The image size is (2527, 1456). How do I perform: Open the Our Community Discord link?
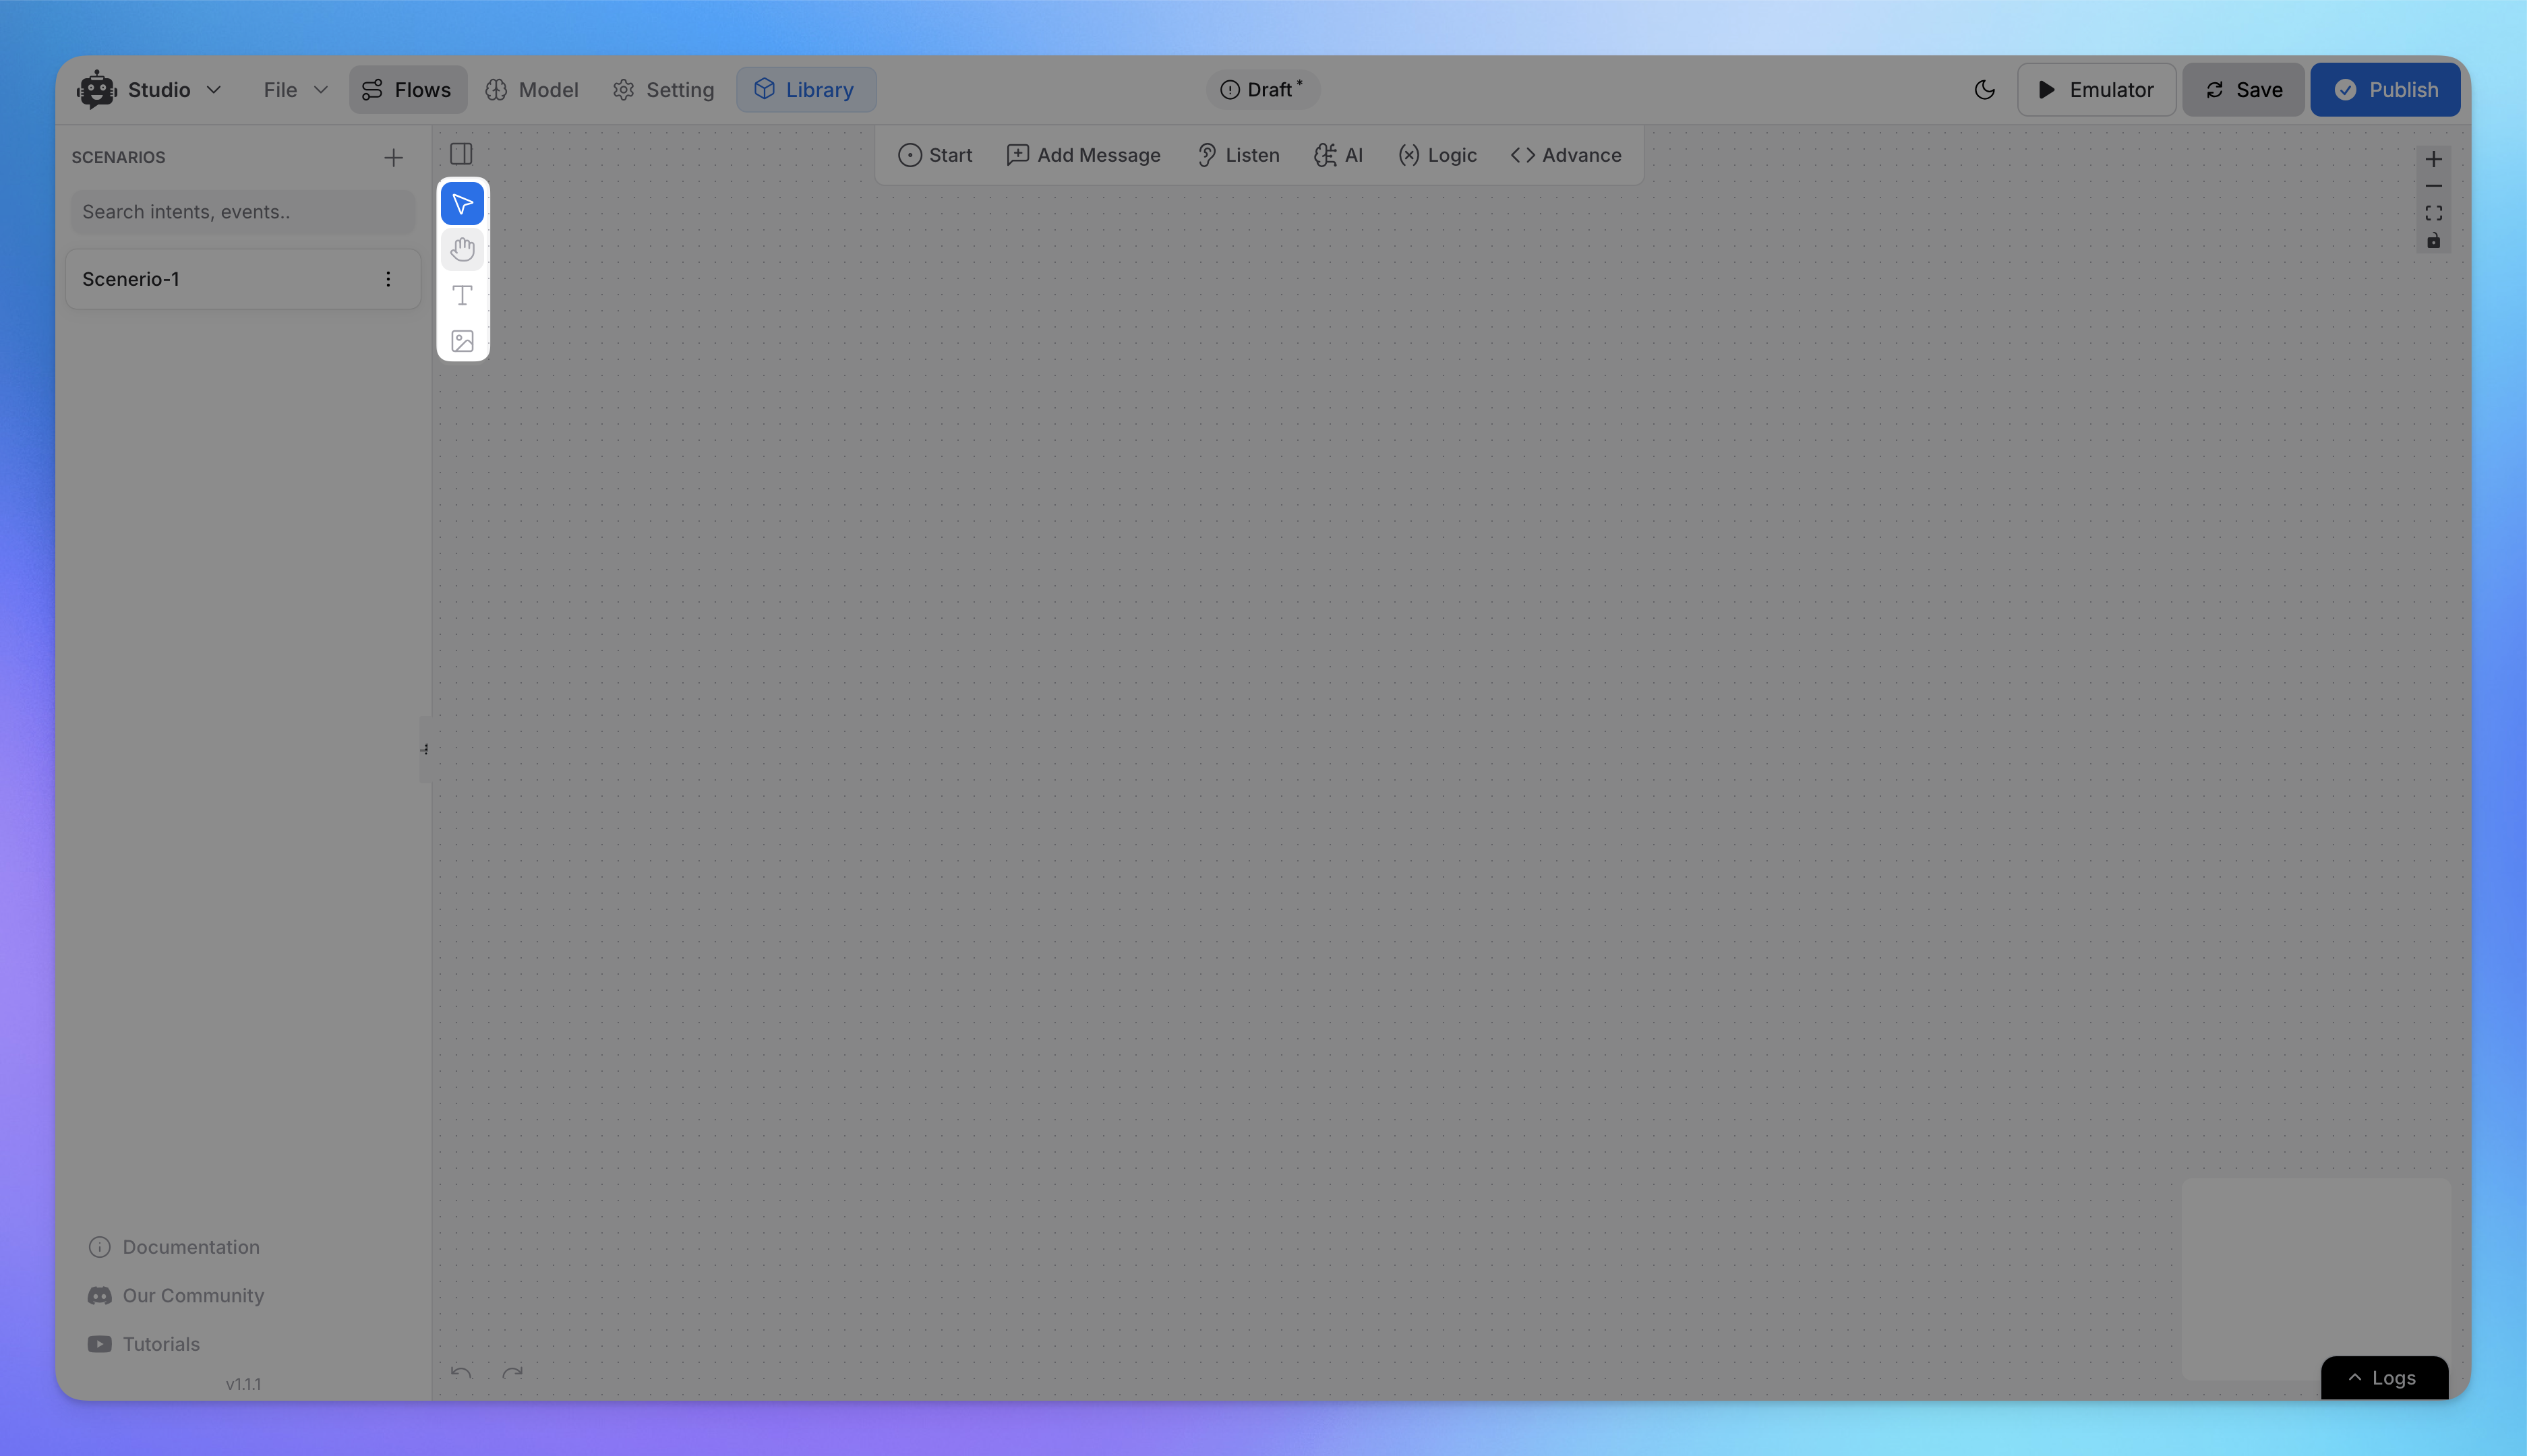point(176,1296)
